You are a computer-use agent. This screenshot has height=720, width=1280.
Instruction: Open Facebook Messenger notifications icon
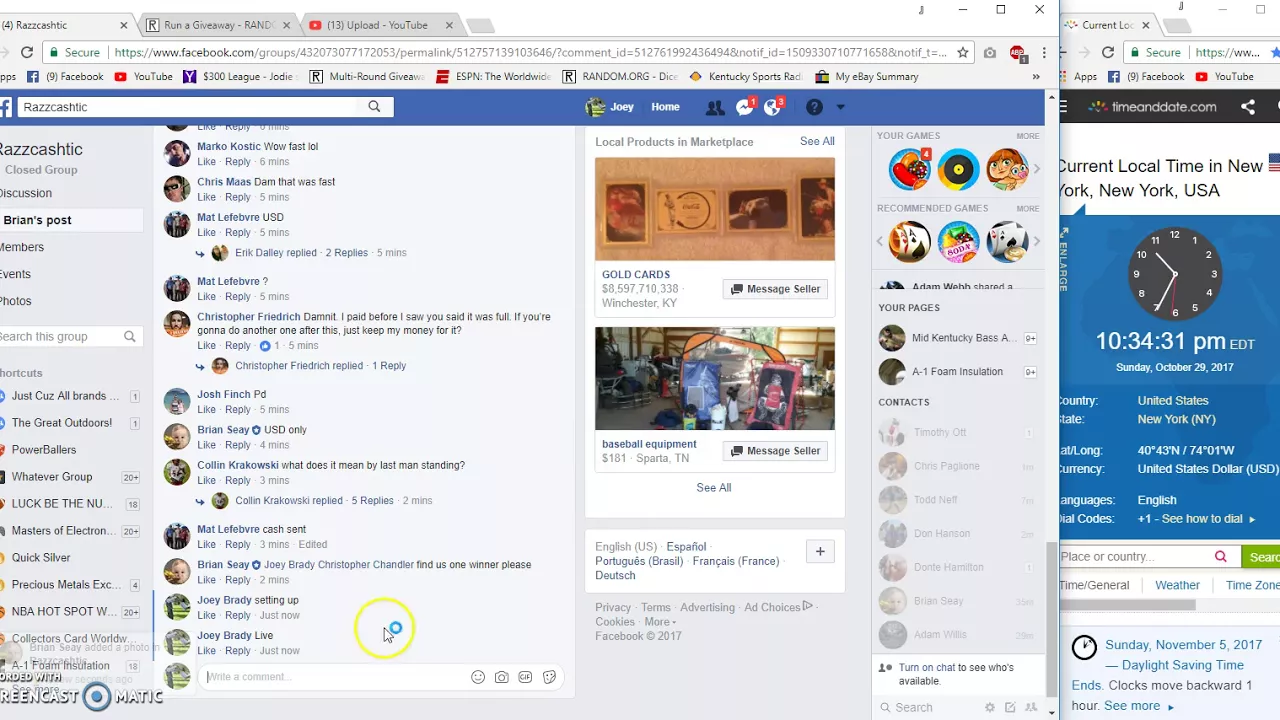pos(744,107)
